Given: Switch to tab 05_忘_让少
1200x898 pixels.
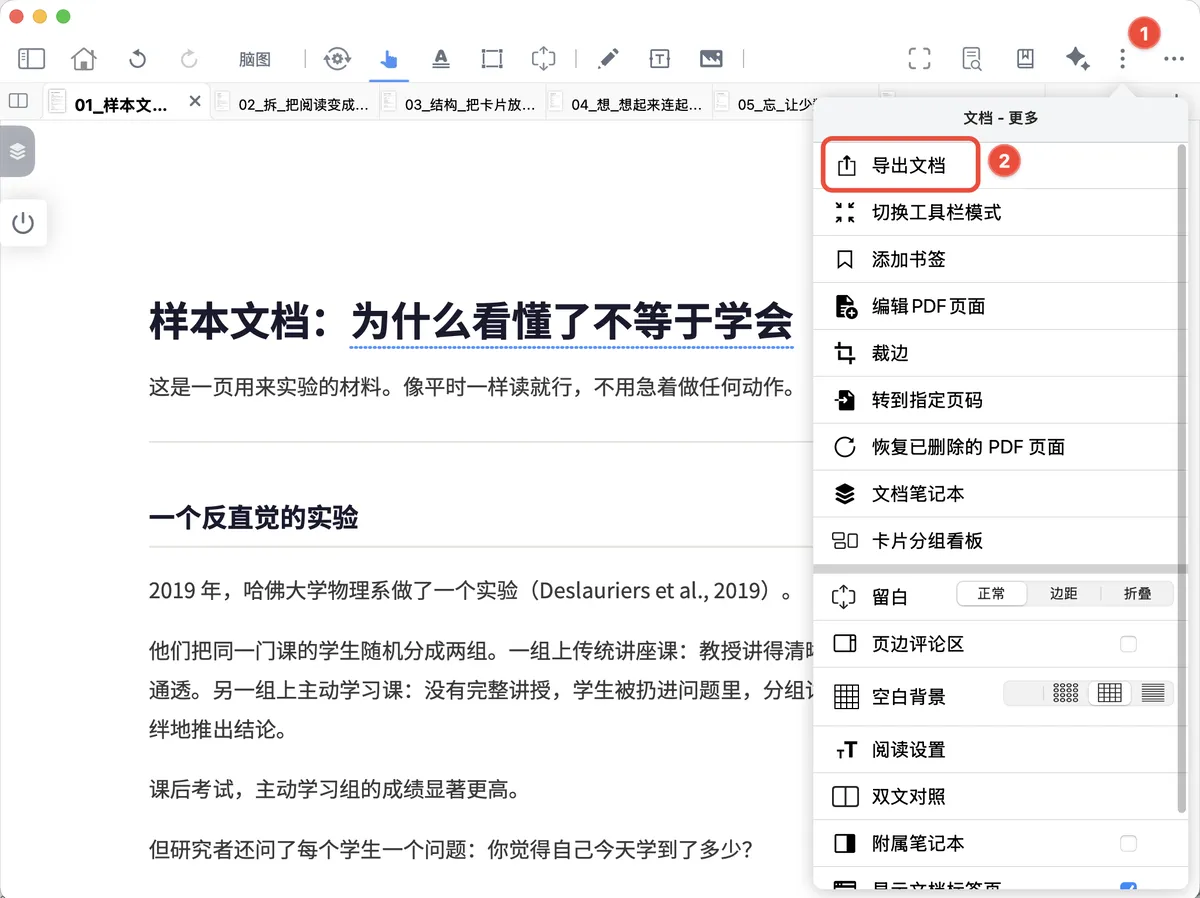Looking at the screenshot, I should pos(765,104).
